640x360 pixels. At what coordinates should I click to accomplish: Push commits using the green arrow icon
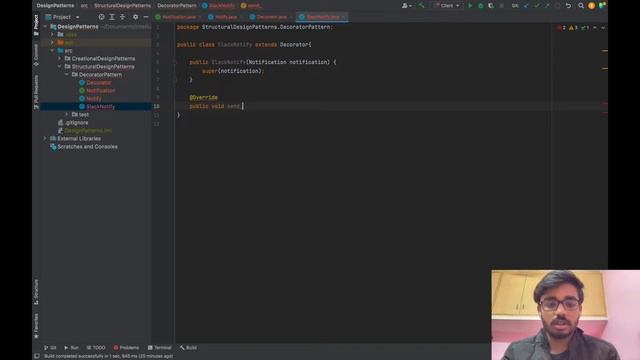pos(547,6)
